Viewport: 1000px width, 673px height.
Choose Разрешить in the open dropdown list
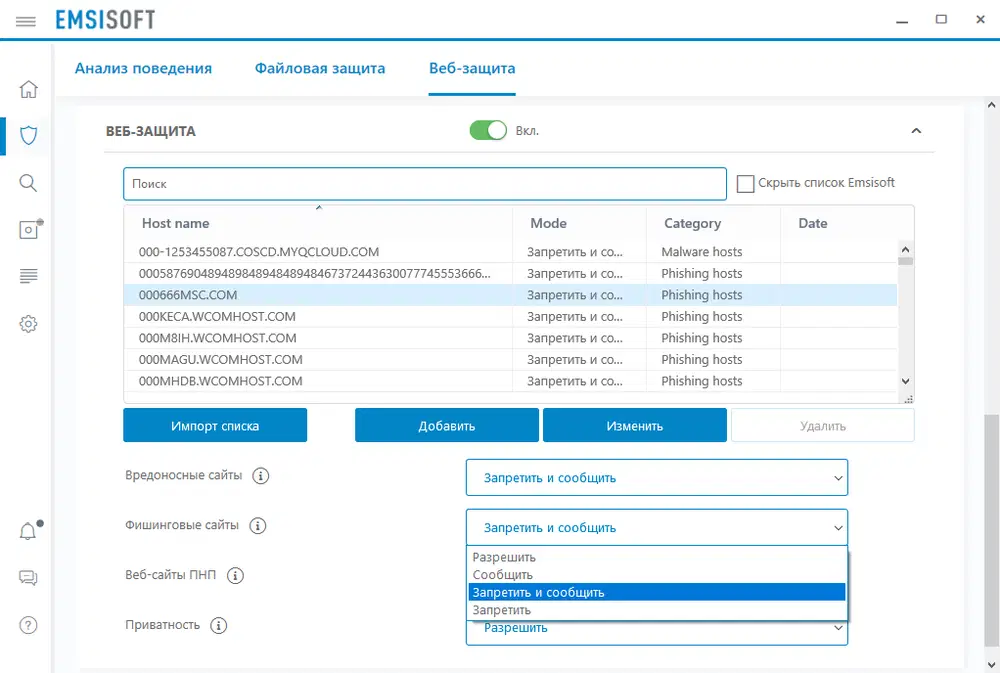coord(505,557)
